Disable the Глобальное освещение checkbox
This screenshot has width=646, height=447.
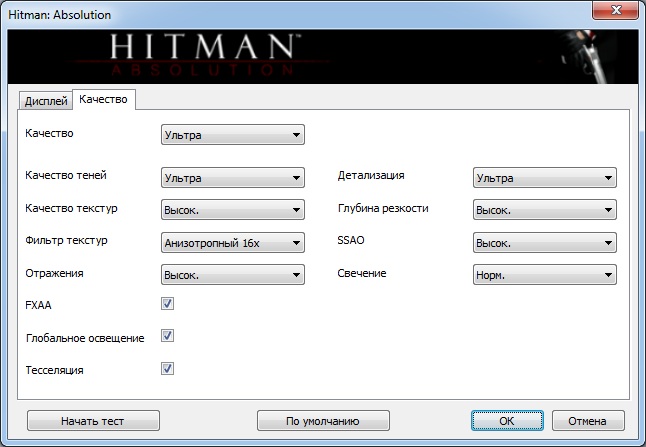[x=167, y=336]
